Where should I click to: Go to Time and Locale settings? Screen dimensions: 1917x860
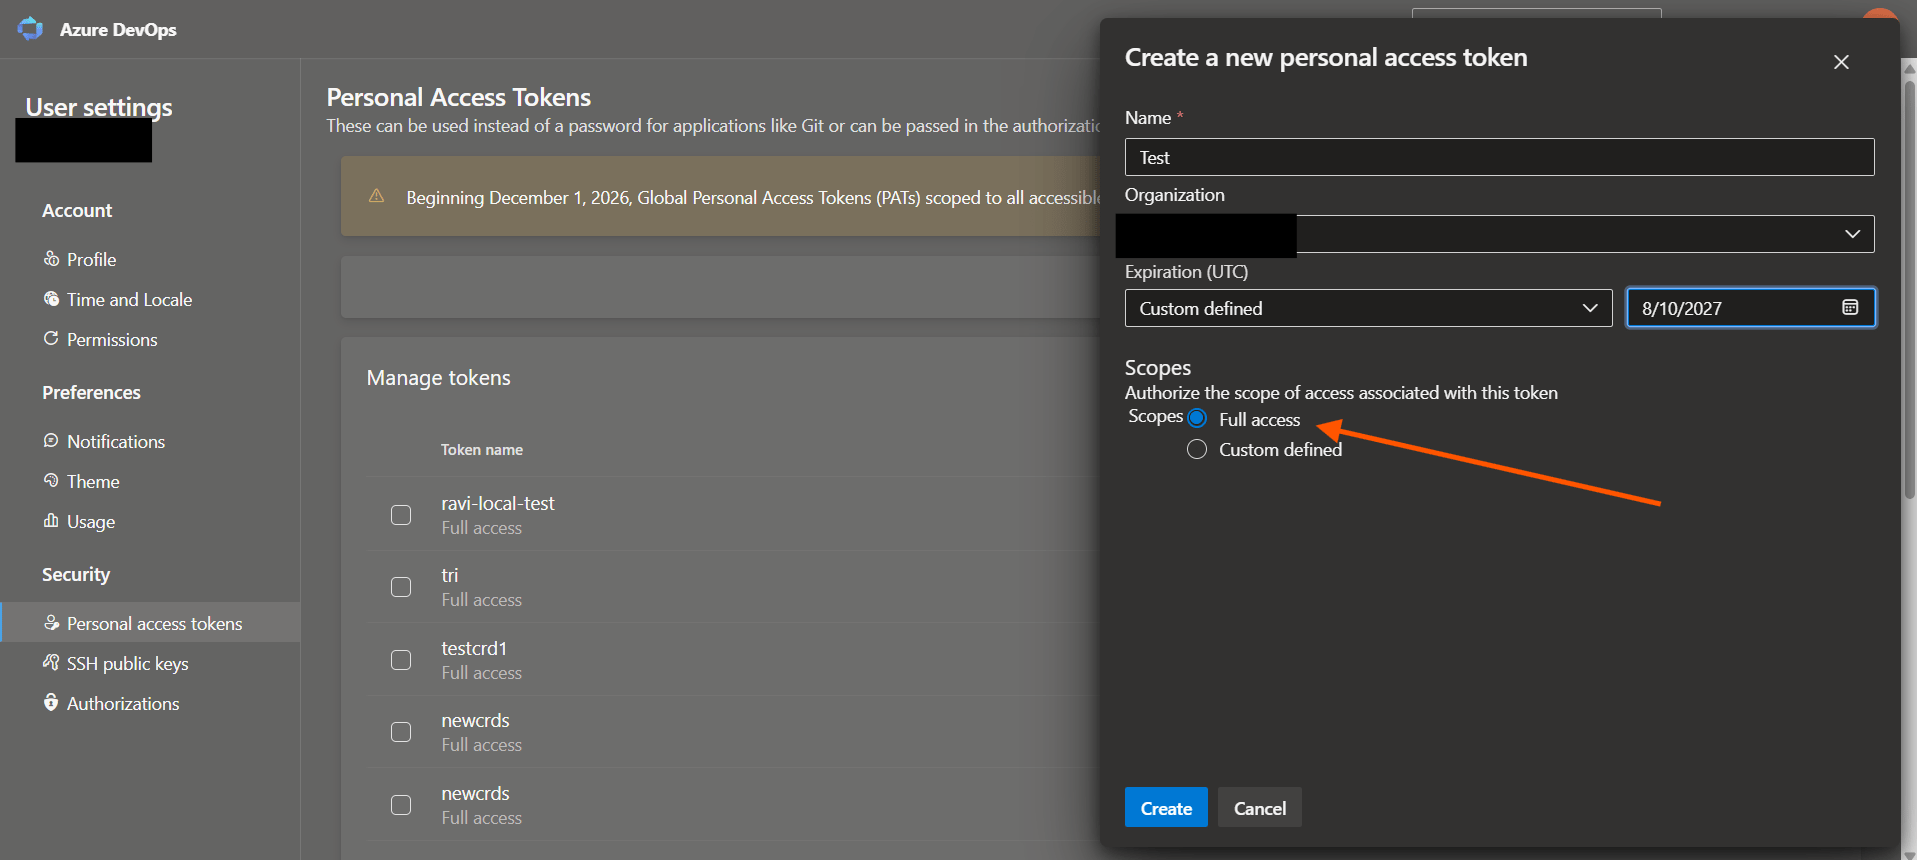point(129,300)
